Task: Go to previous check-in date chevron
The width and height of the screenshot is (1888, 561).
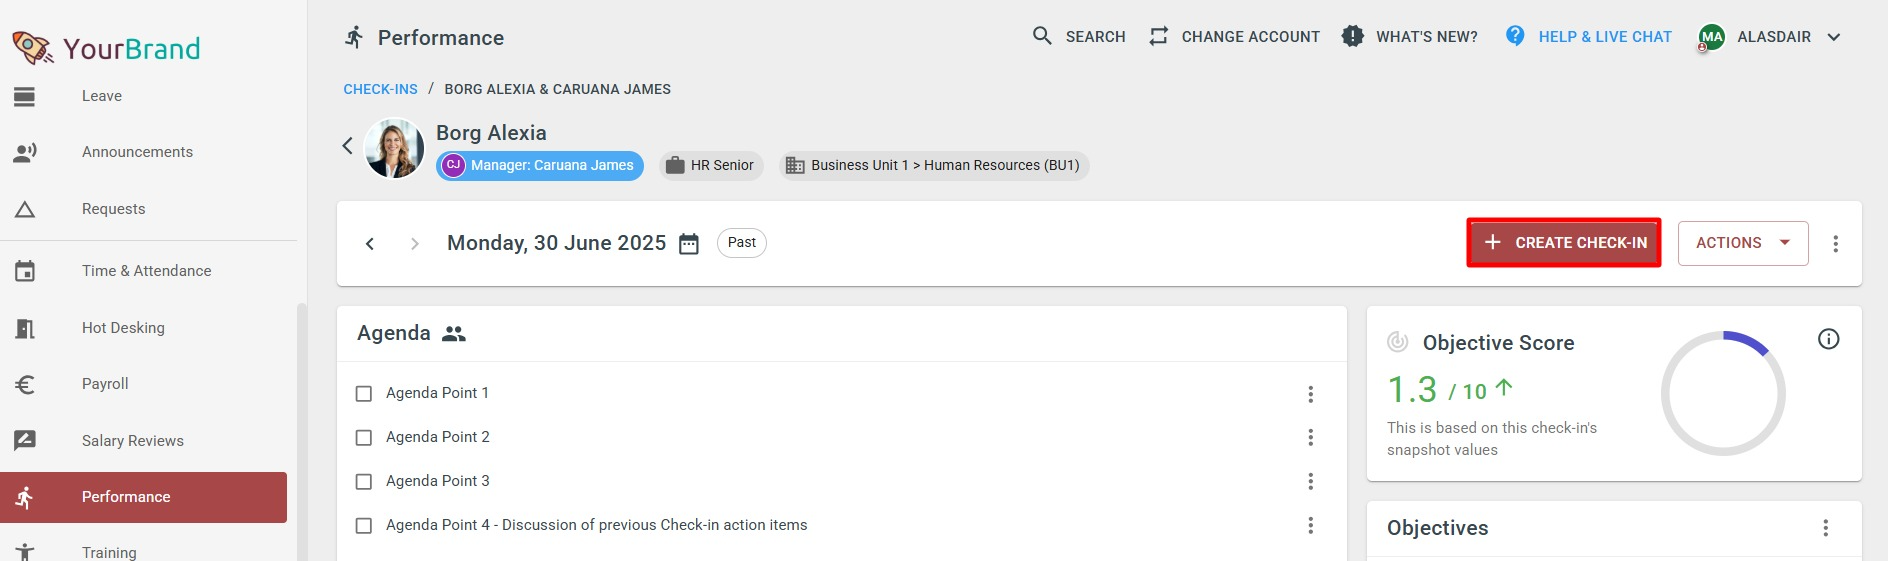Action: [370, 244]
